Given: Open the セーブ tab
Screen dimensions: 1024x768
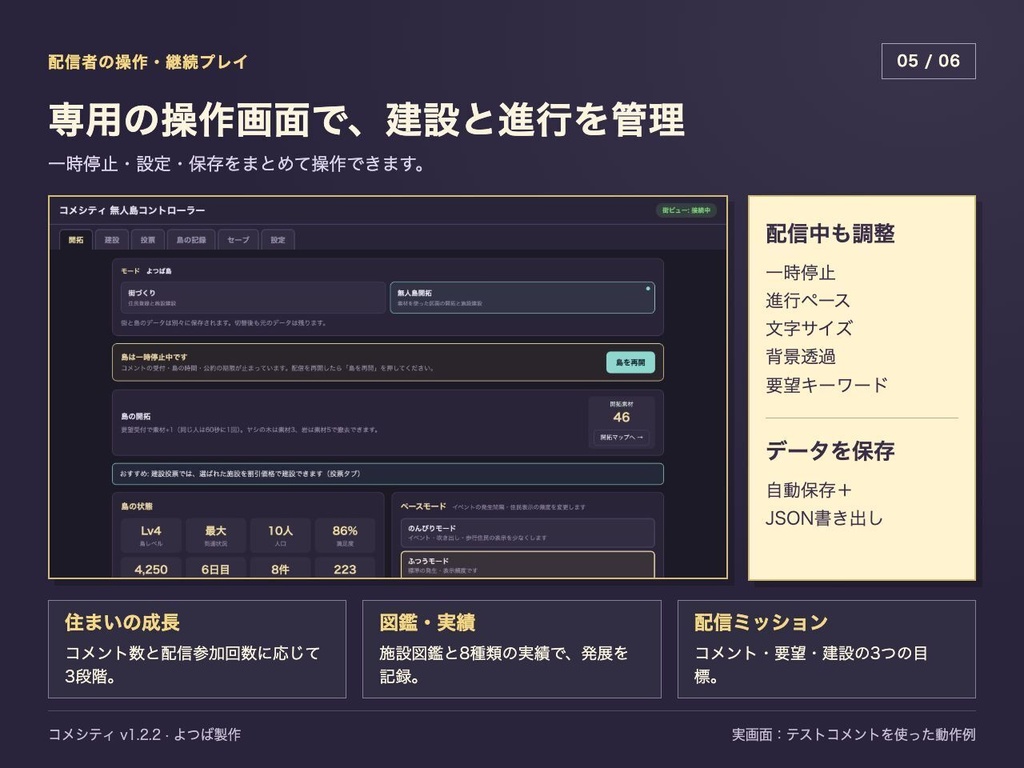Looking at the screenshot, I should [238, 240].
